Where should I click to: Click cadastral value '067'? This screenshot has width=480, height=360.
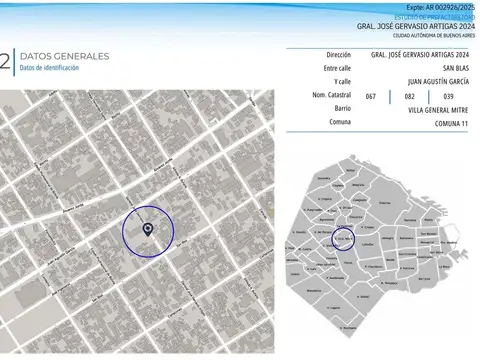(x=371, y=97)
